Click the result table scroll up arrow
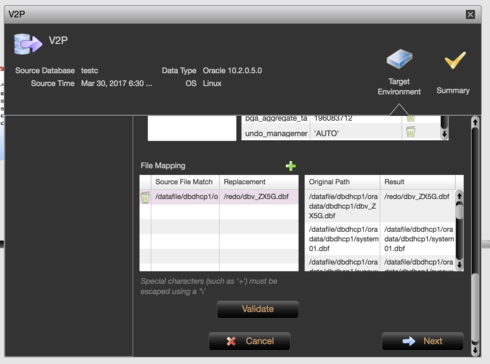 coord(459,196)
